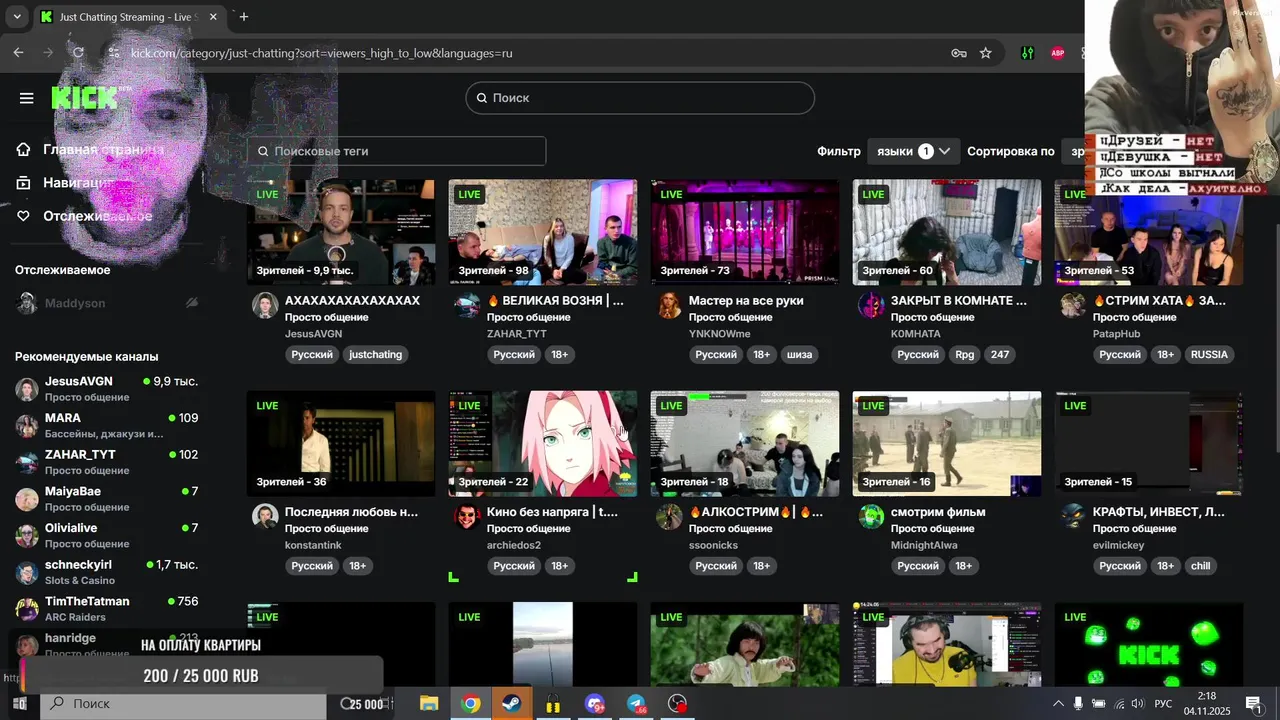The width and height of the screenshot is (1280, 720).
Task: Click the Kick search field 'Поиск'
Action: (640, 98)
